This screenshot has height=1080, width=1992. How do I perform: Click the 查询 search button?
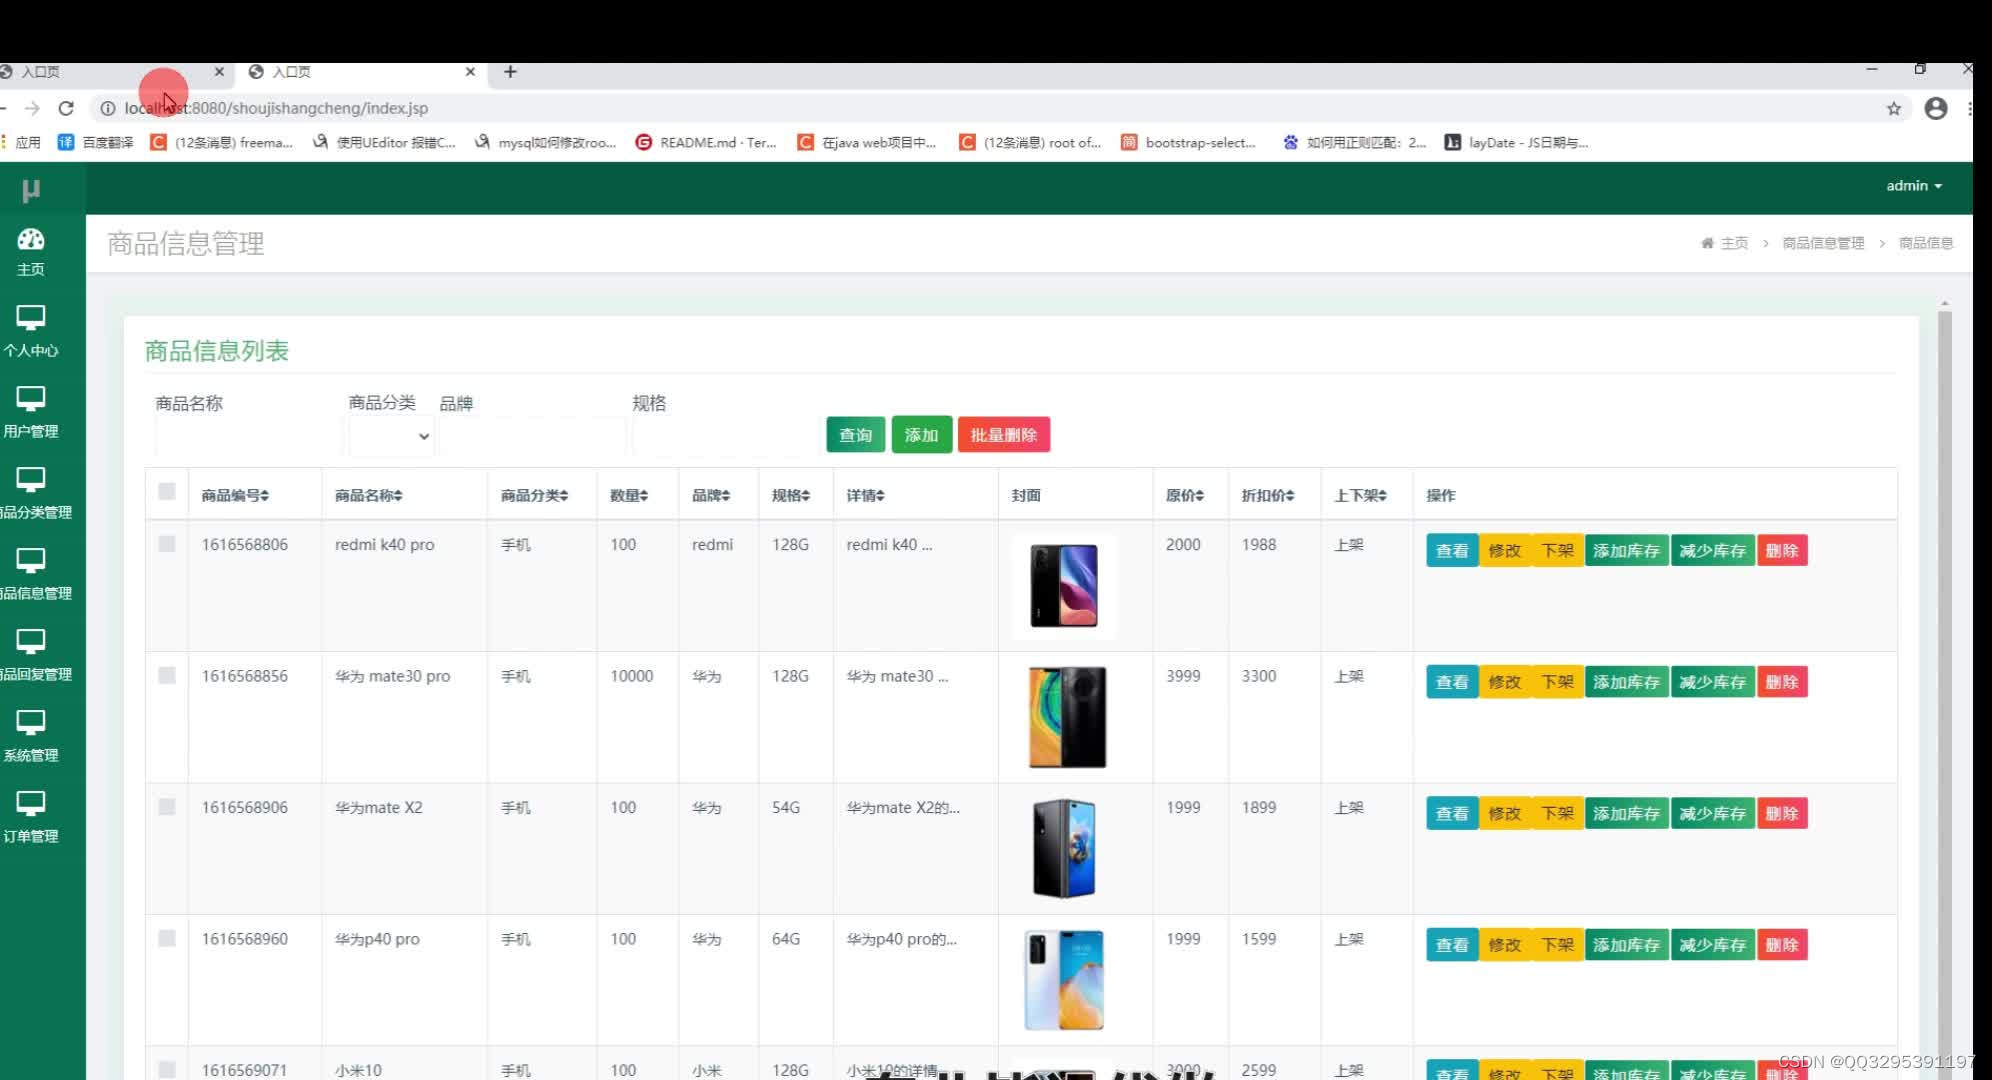(855, 435)
